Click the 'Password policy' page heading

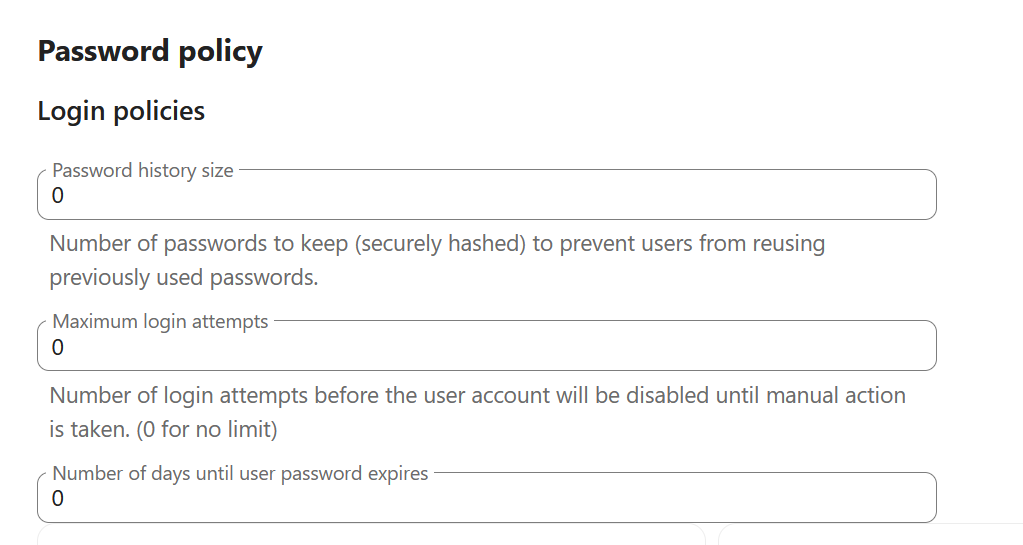pos(150,51)
